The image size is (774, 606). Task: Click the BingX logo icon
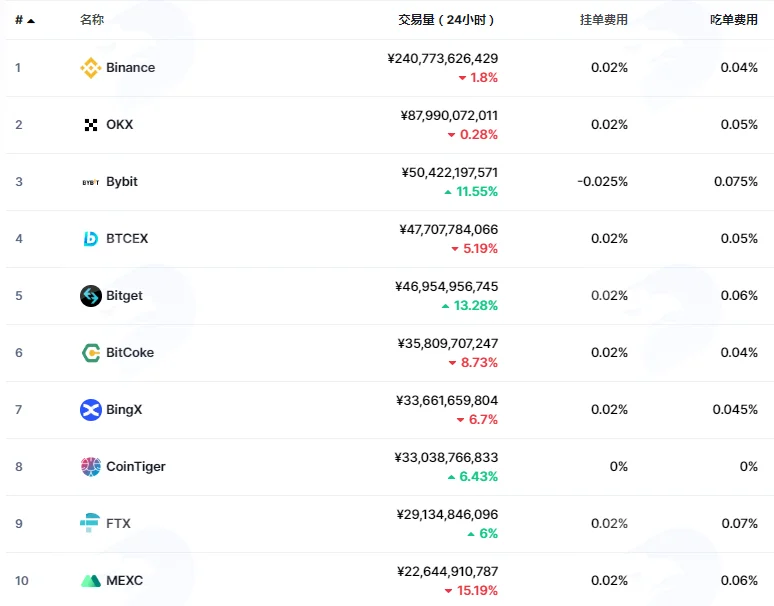pos(91,410)
